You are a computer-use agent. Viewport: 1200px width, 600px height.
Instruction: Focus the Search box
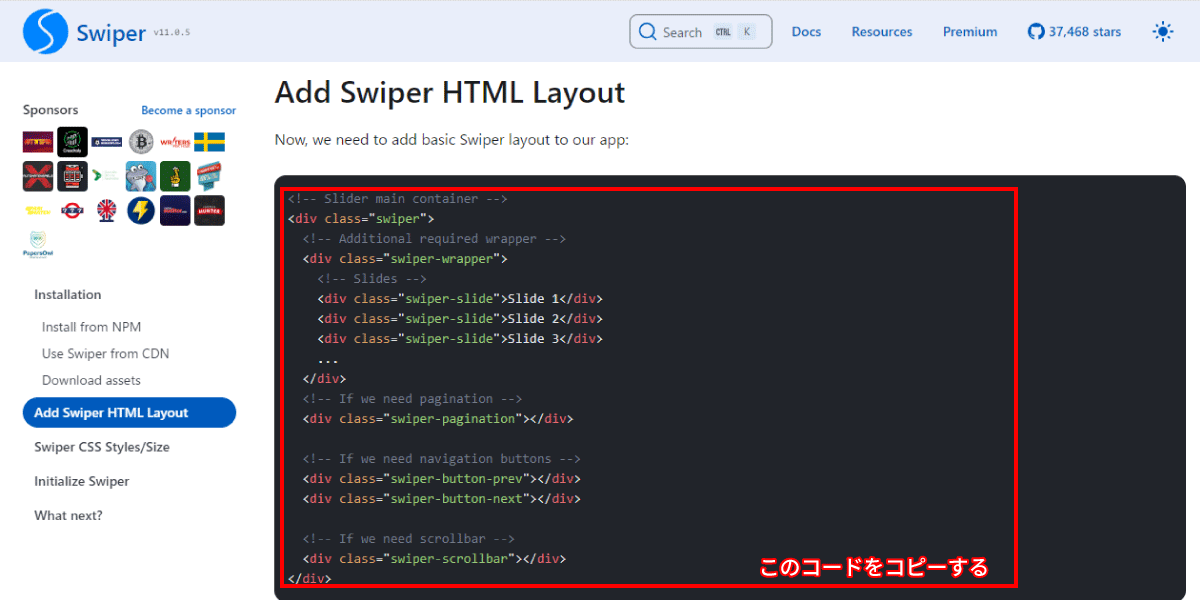coord(701,32)
